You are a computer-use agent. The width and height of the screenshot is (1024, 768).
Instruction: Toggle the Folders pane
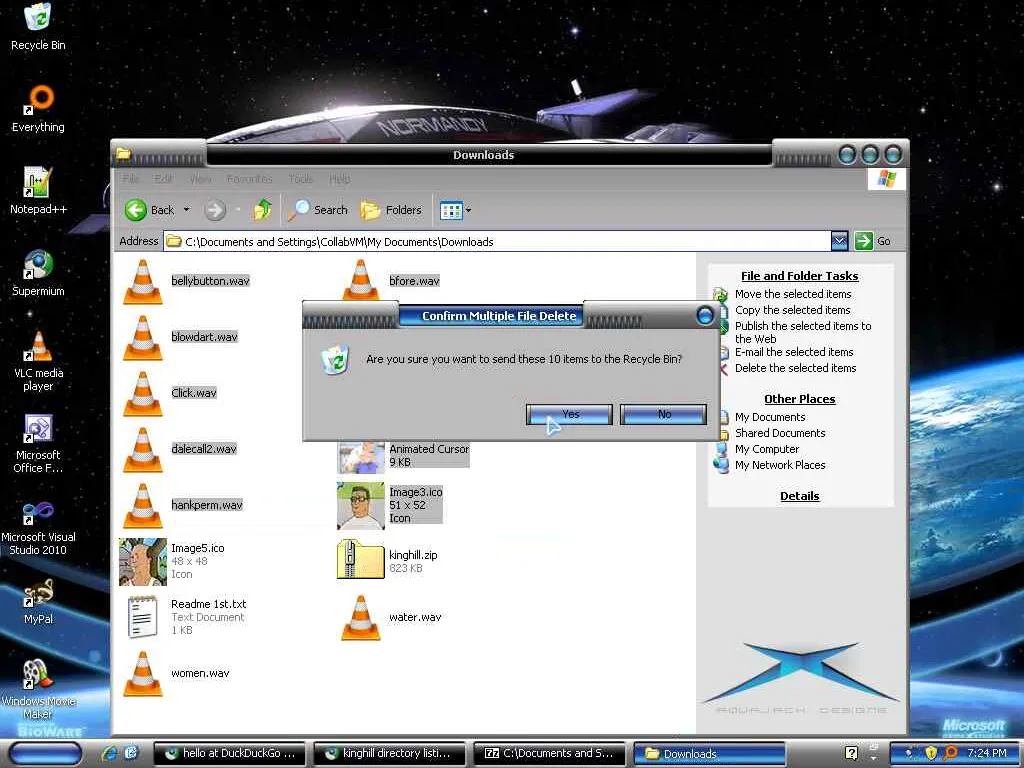(x=391, y=210)
